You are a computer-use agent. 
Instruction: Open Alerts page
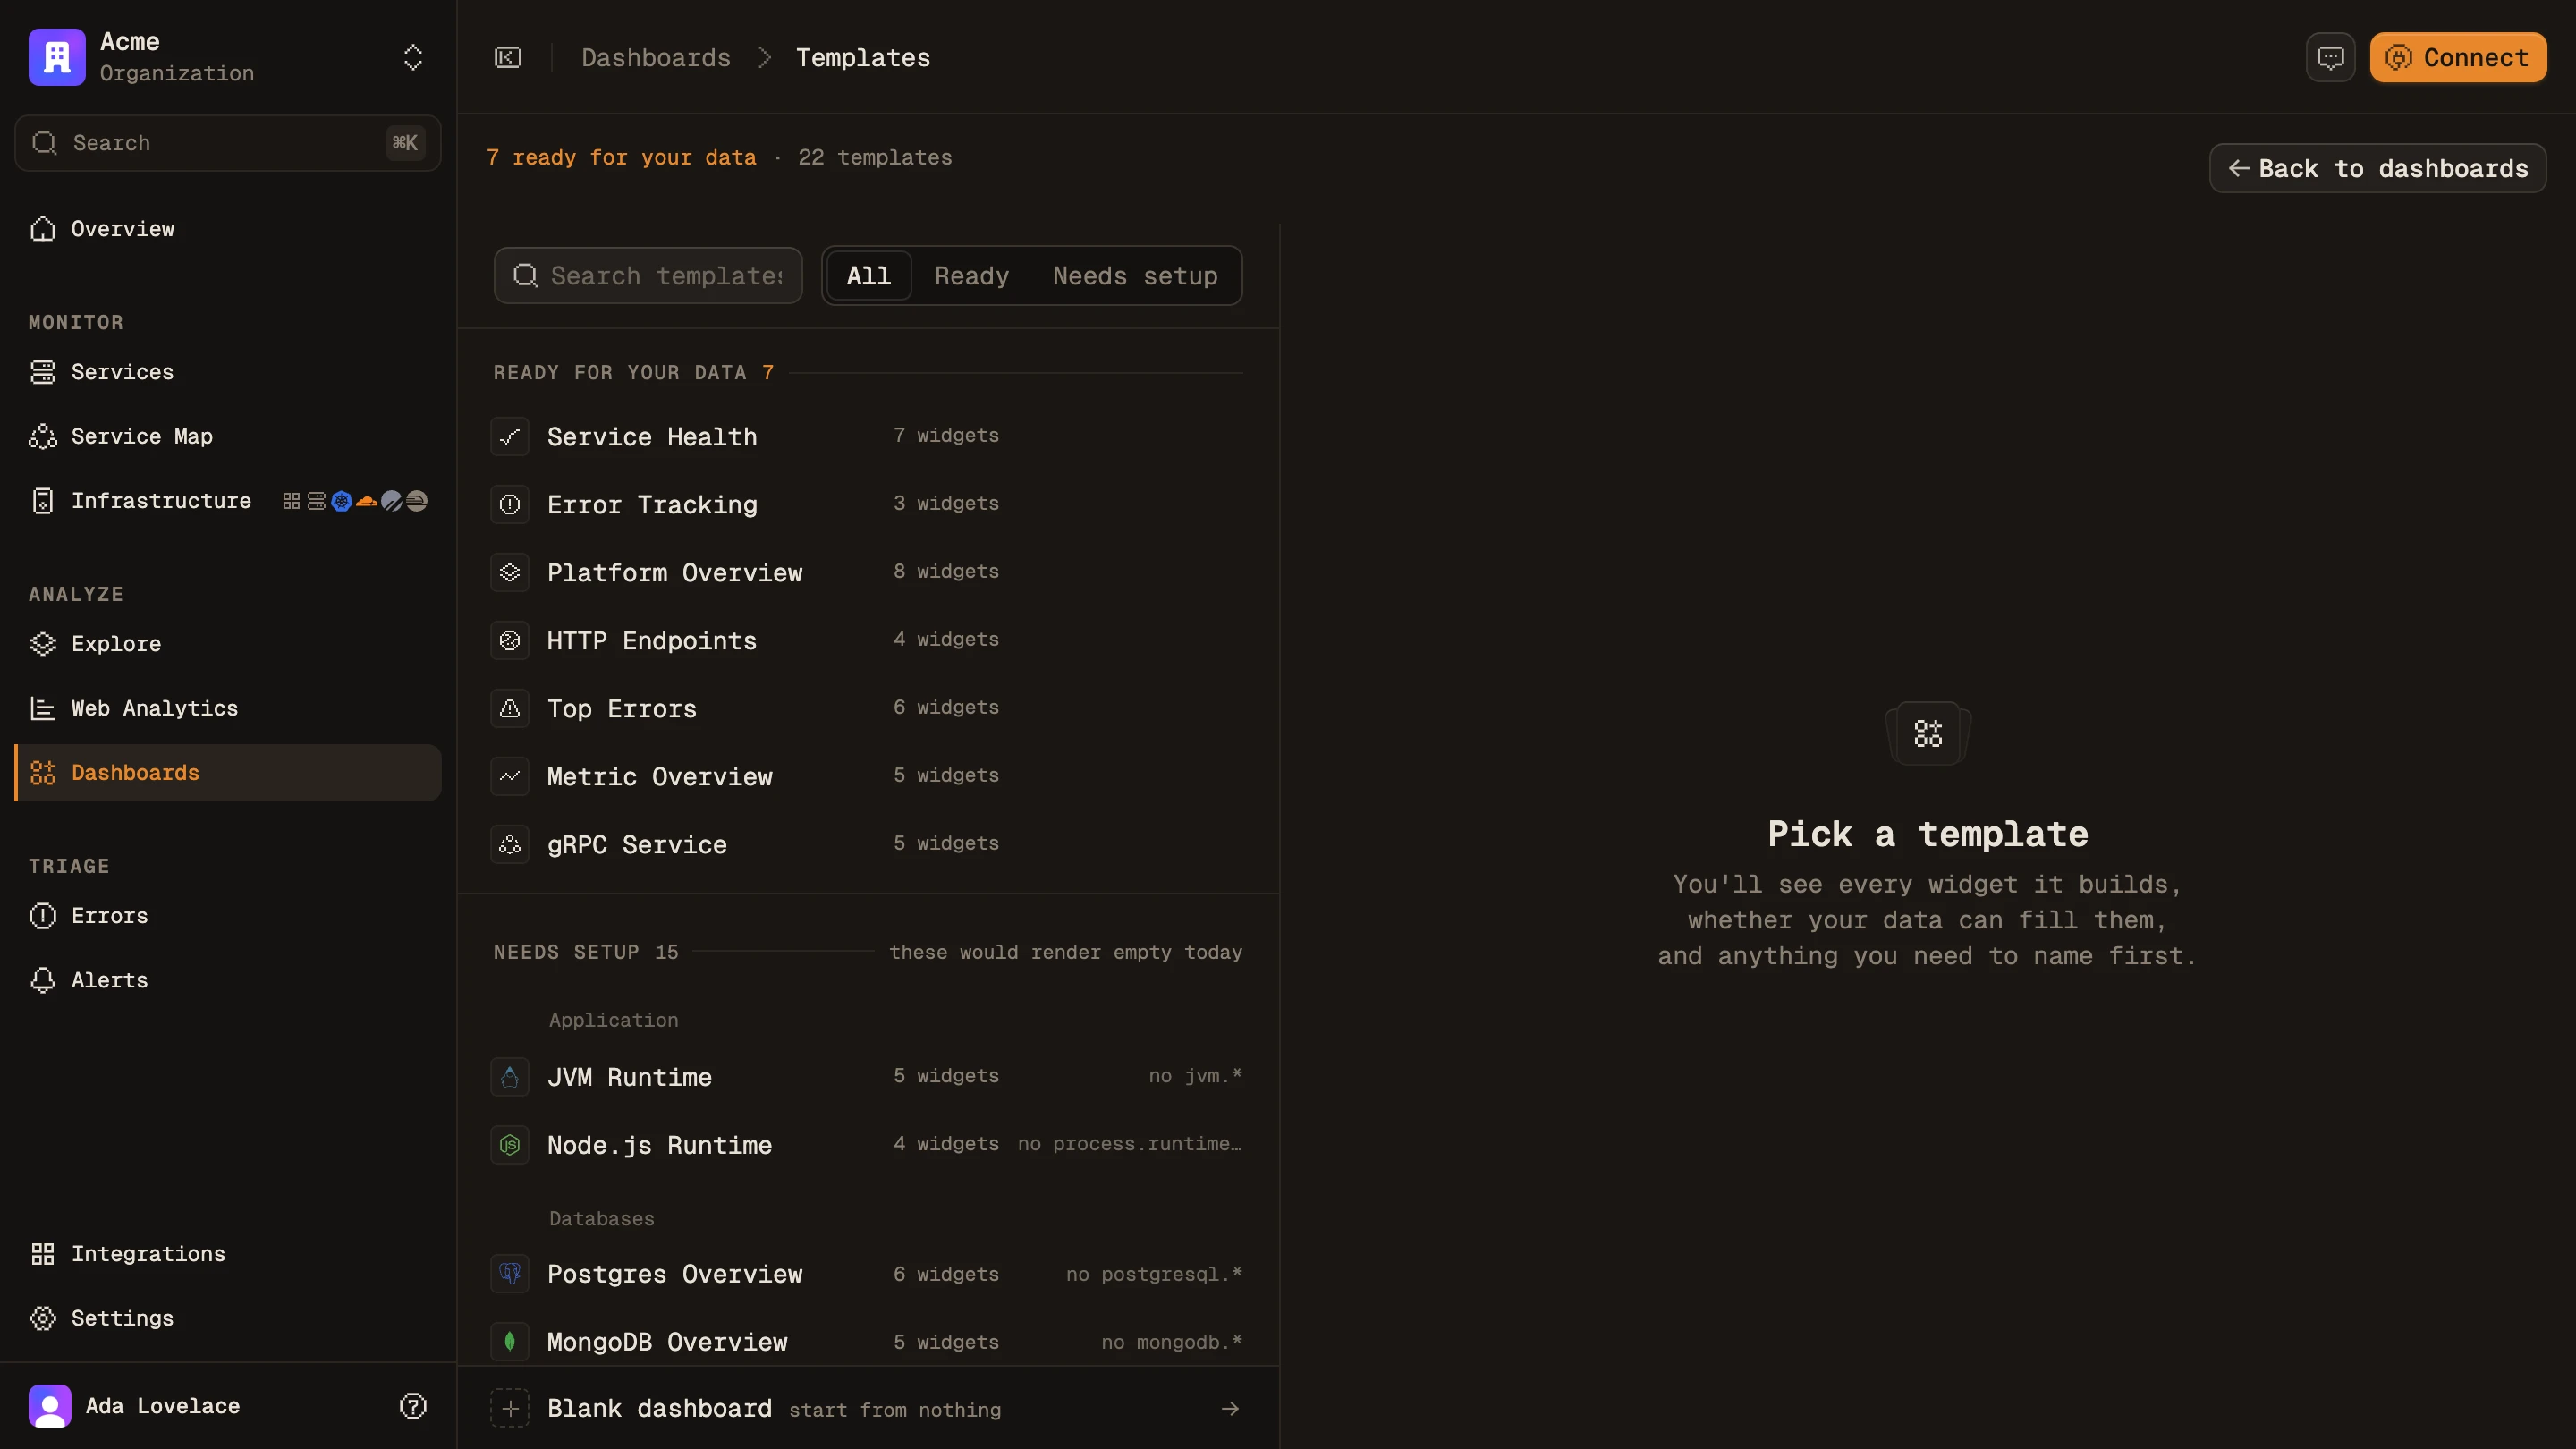coord(228,980)
